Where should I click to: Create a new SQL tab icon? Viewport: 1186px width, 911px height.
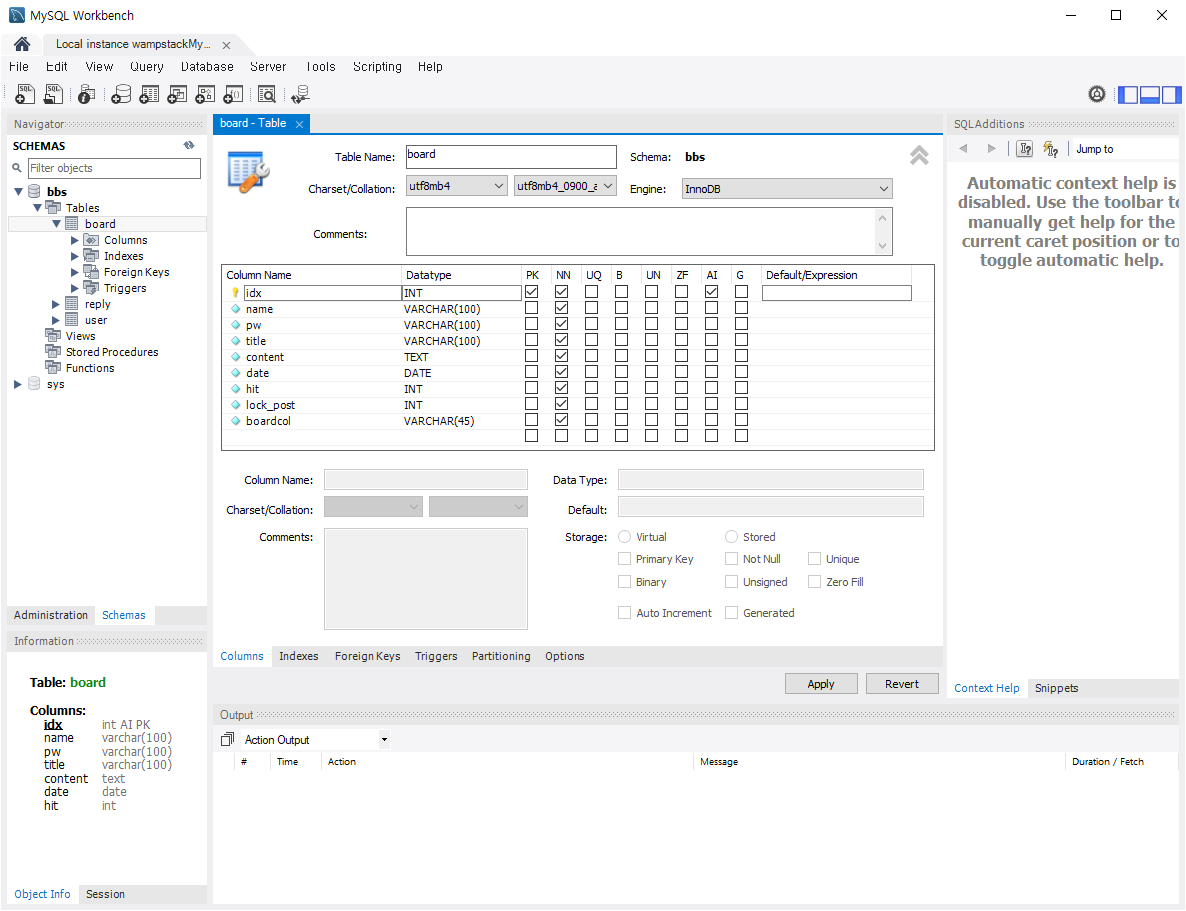(25, 94)
